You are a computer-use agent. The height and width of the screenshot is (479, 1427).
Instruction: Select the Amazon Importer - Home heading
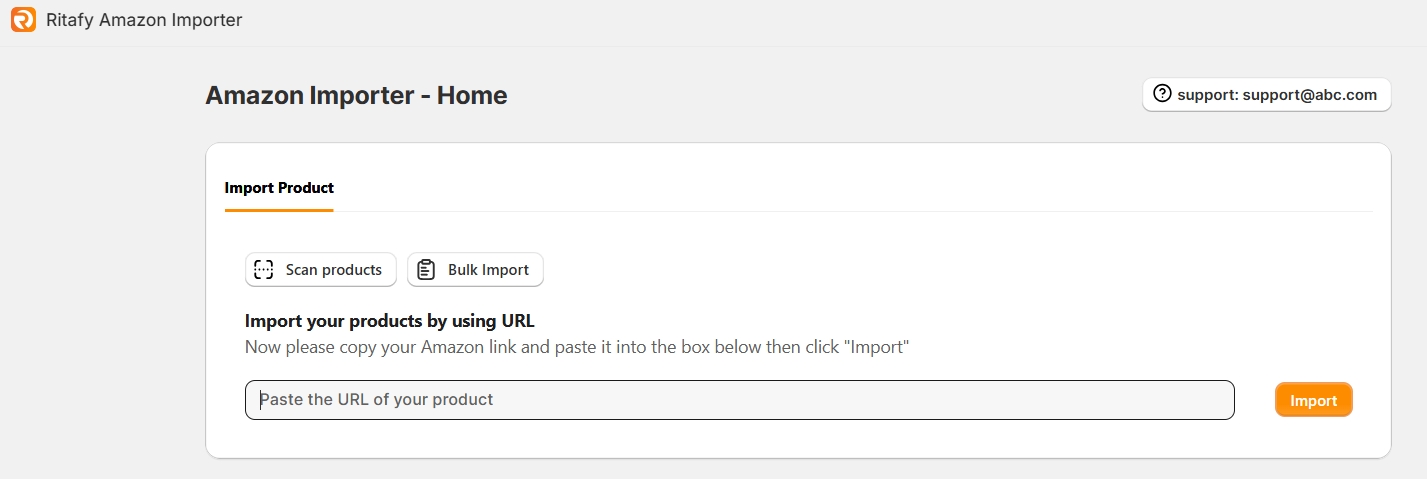coord(356,96)
